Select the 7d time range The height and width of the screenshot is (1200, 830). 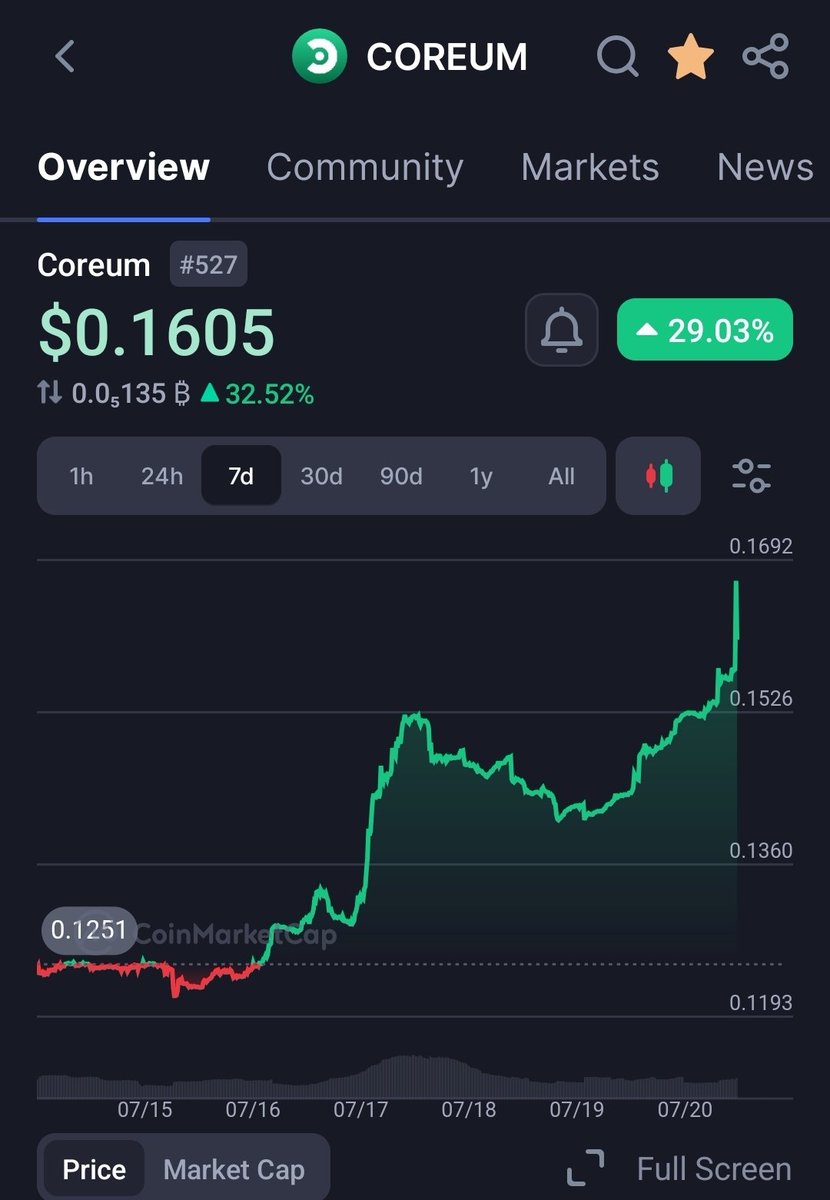[x=241, y=476]
